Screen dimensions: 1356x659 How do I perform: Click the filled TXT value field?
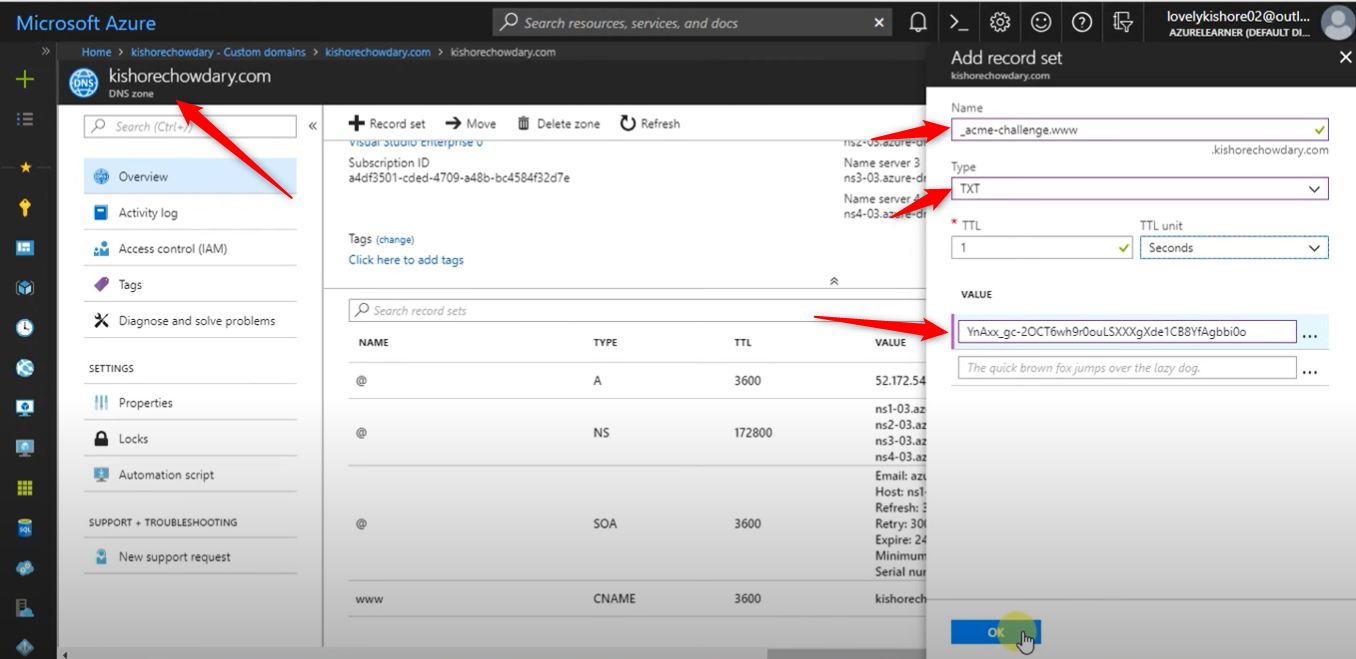point(1126,331)
